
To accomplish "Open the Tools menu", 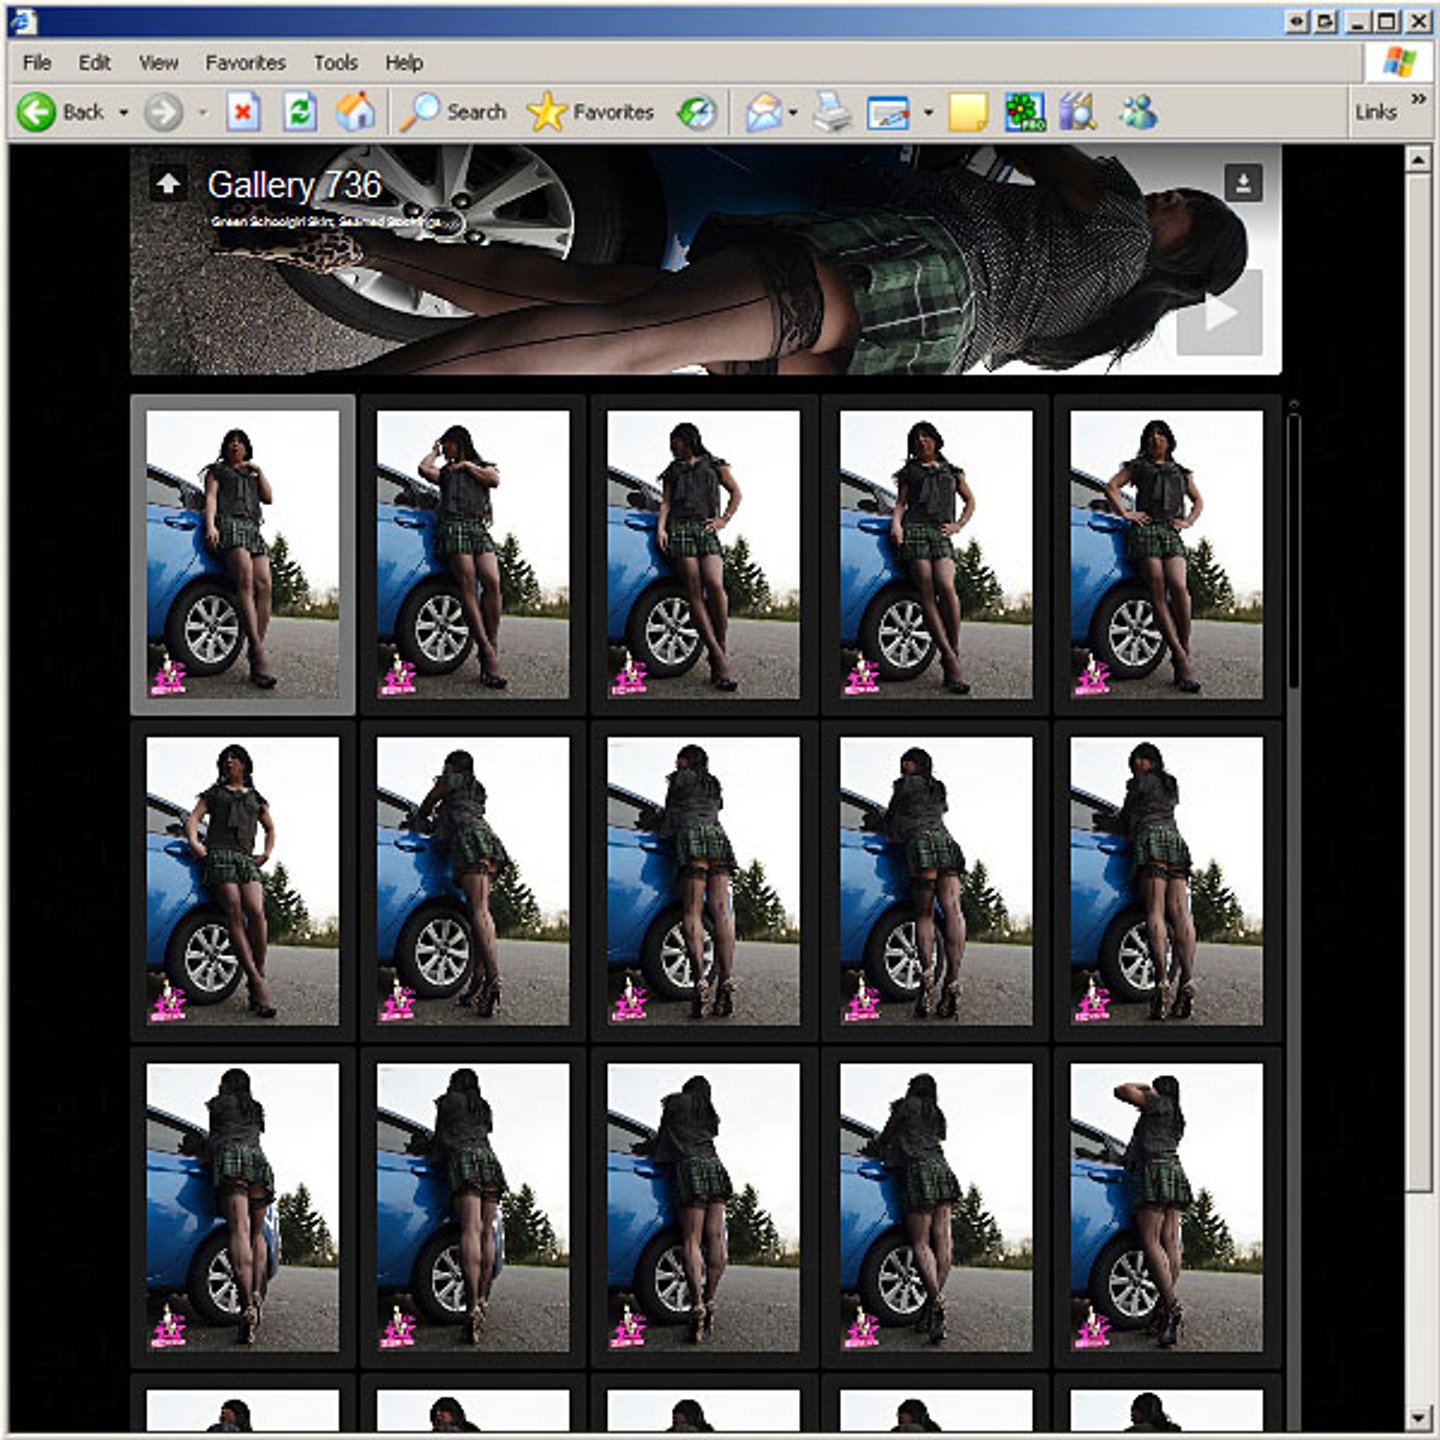I will point(335,62).
